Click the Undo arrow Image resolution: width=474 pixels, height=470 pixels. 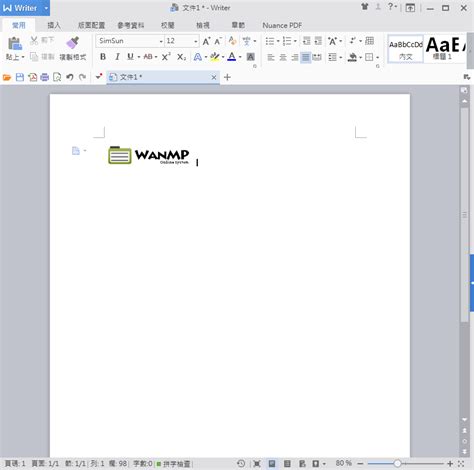coord(70,77)
